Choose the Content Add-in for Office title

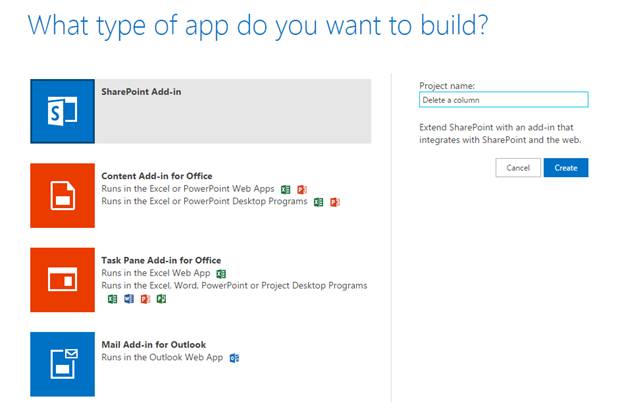pyautogui.click(x=157, y=176)
